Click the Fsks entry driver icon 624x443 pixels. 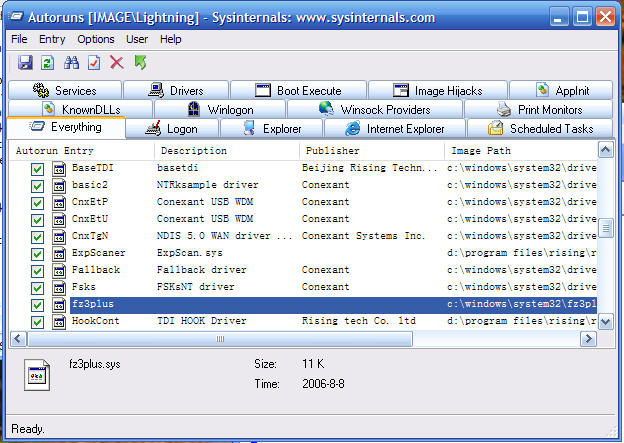pos(59,288)
